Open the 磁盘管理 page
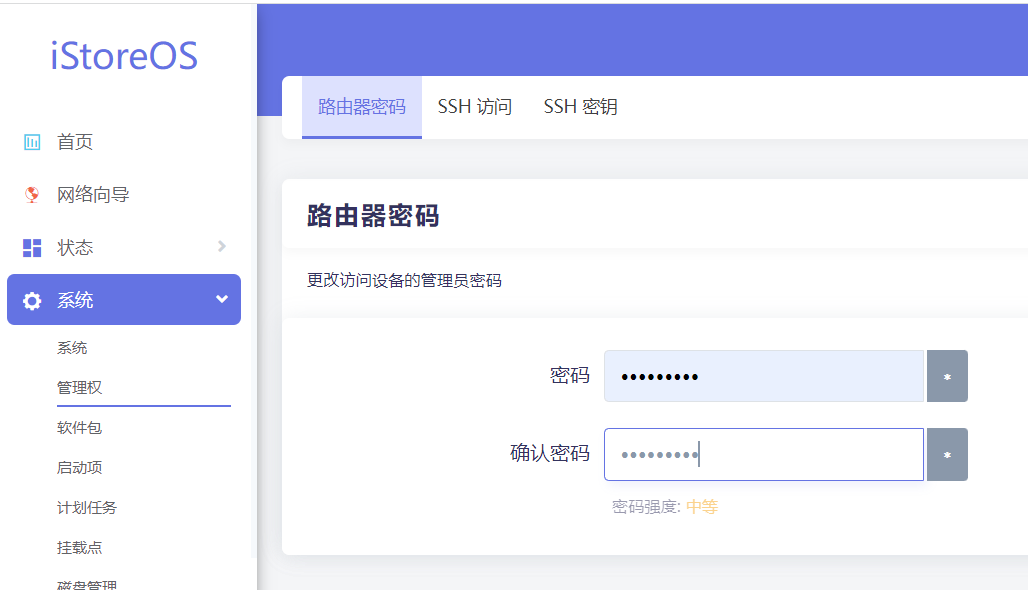 [x=85, y=584]
